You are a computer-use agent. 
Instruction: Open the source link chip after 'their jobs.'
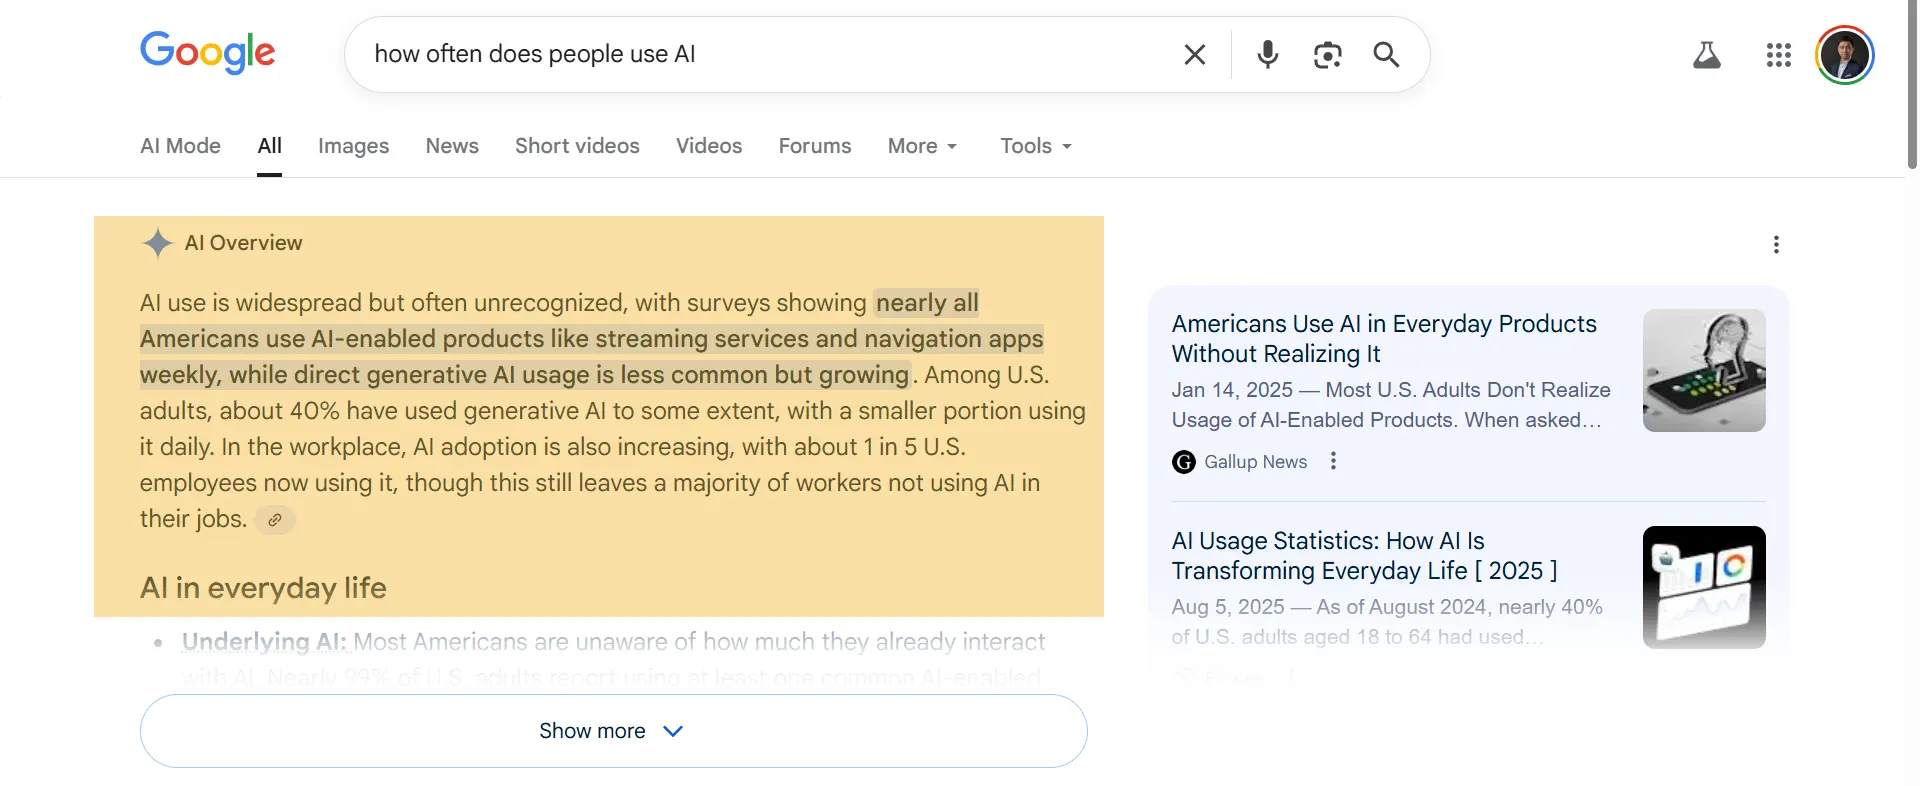pyautogui.click(x=275, y=520)
